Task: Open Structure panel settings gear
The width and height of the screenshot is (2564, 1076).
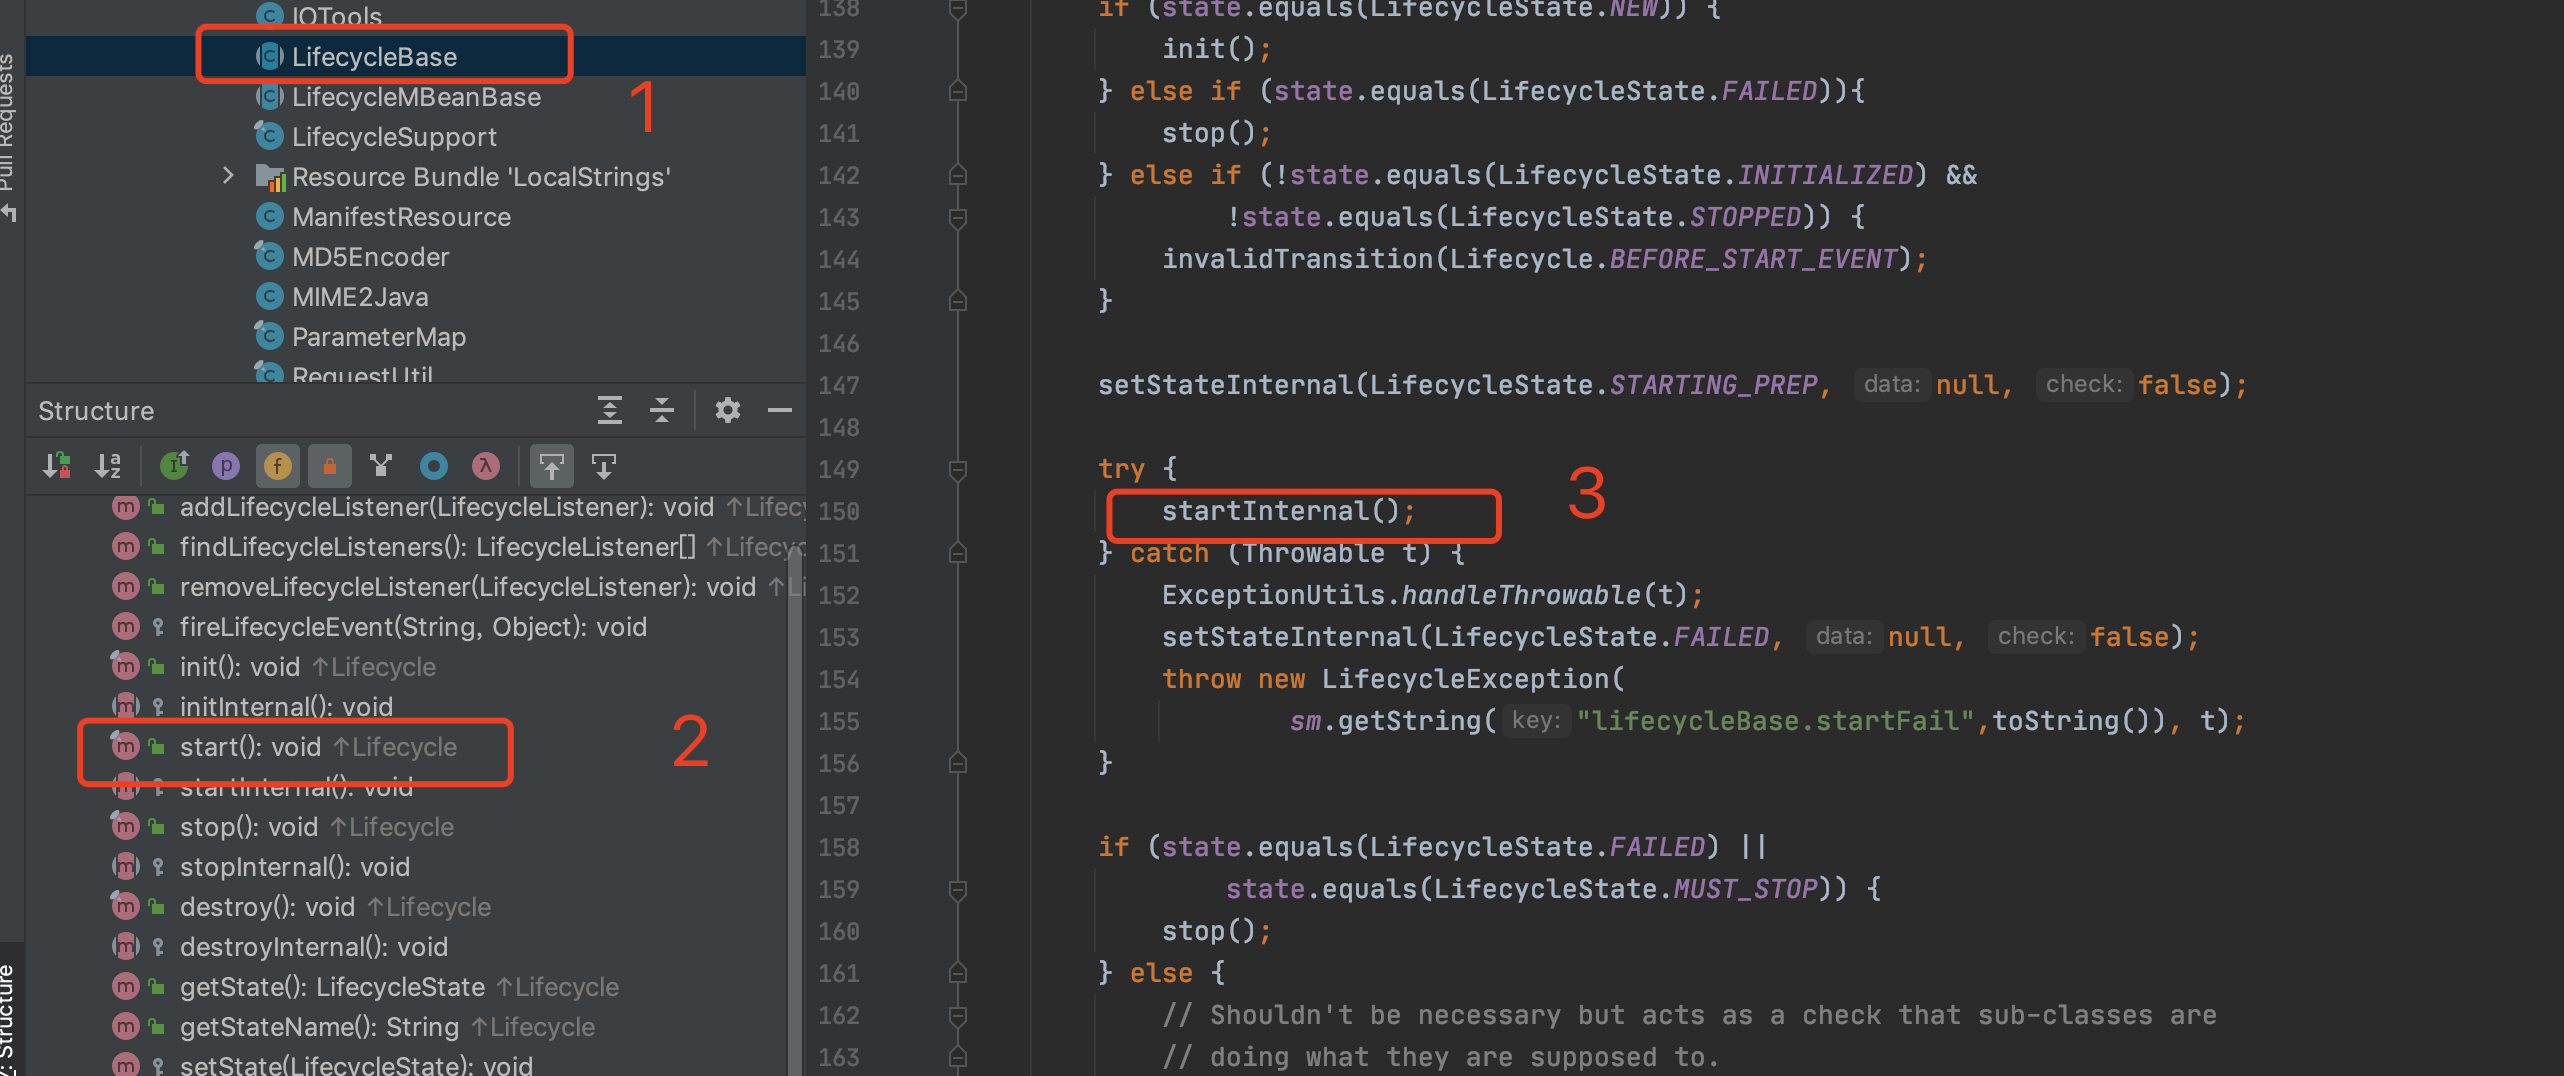Action: (x=728, y=410)
